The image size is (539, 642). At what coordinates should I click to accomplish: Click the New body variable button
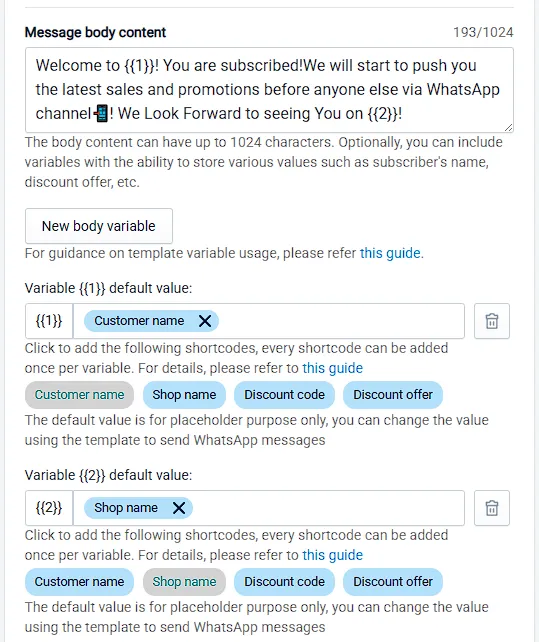(x=99, y=226)
